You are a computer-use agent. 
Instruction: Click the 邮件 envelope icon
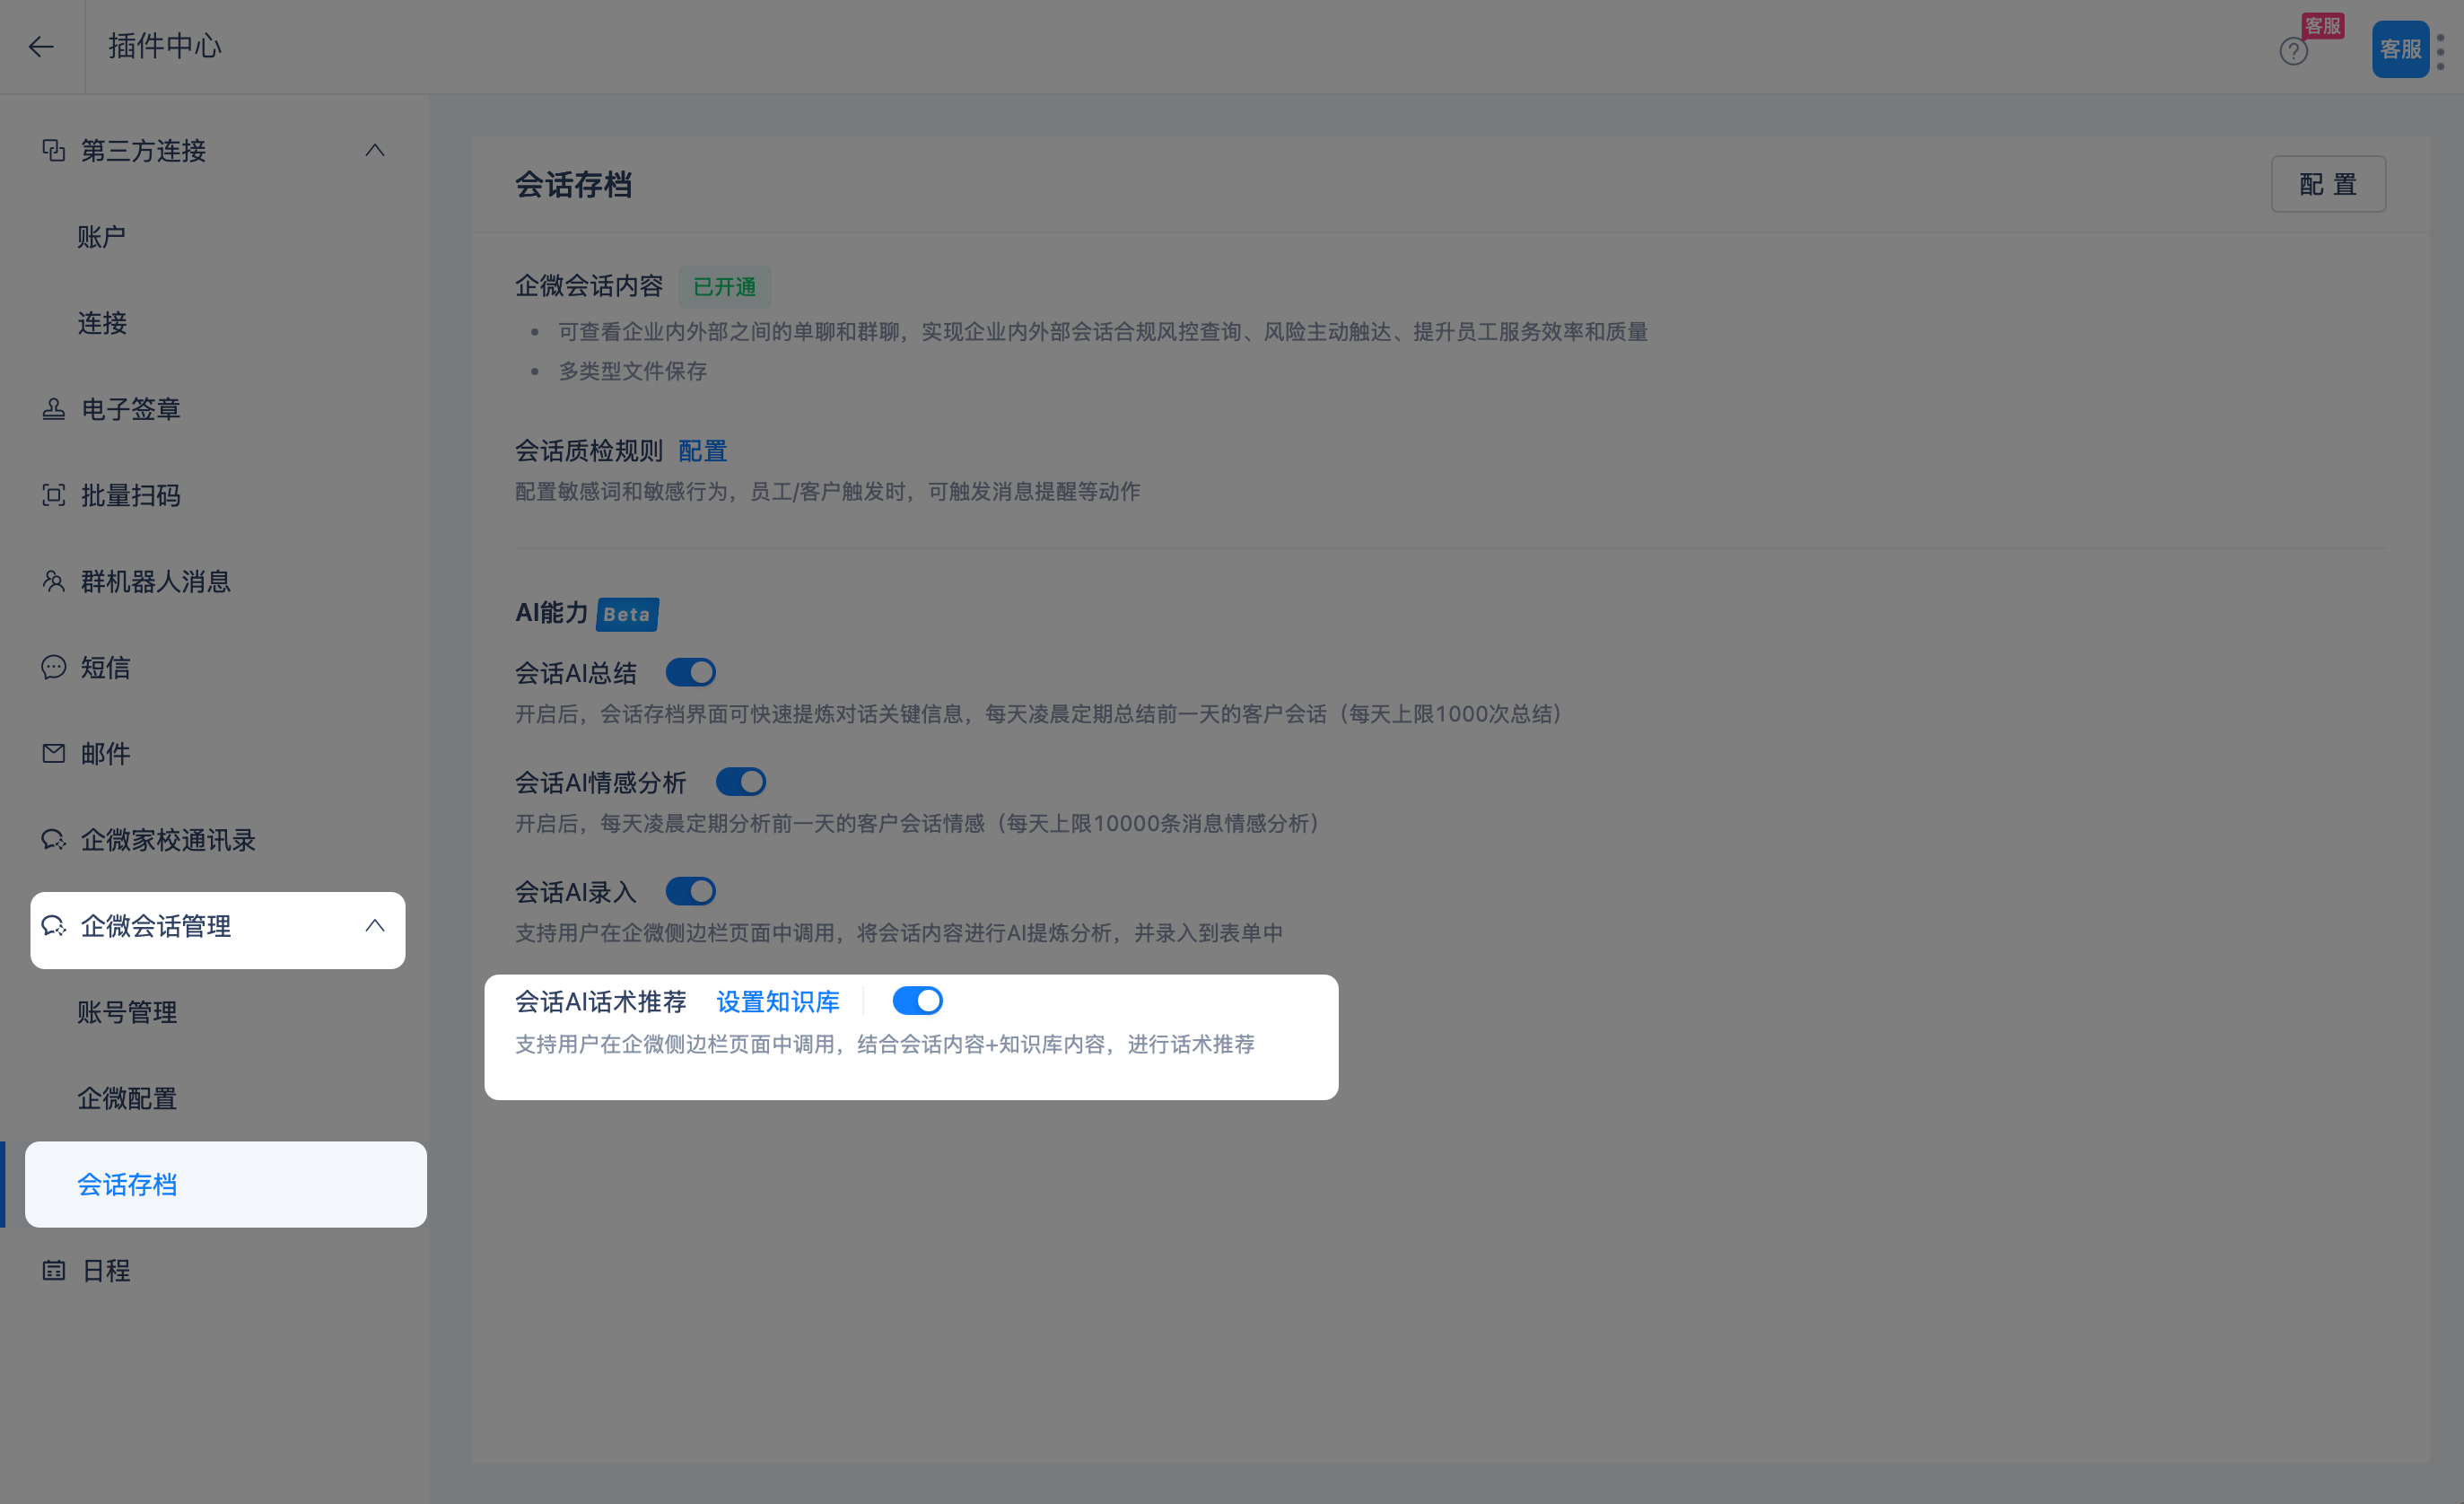54,753
